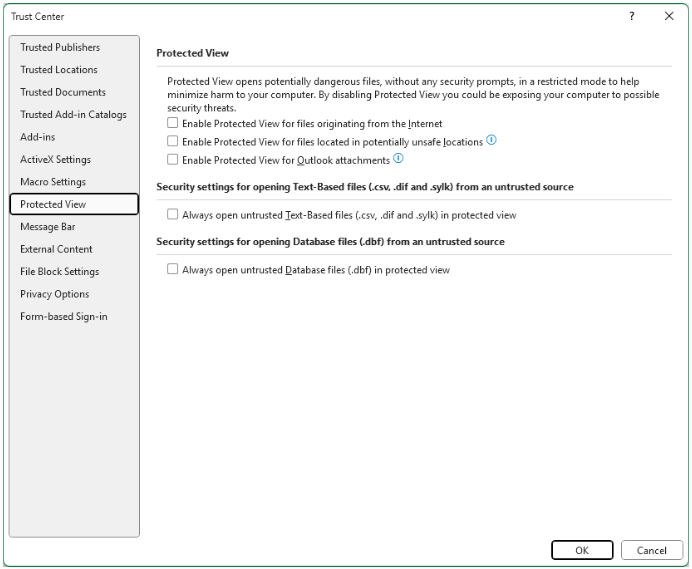Click info icon next to Outlook attachments
This screenshot has width=692, height=569.
398,159
